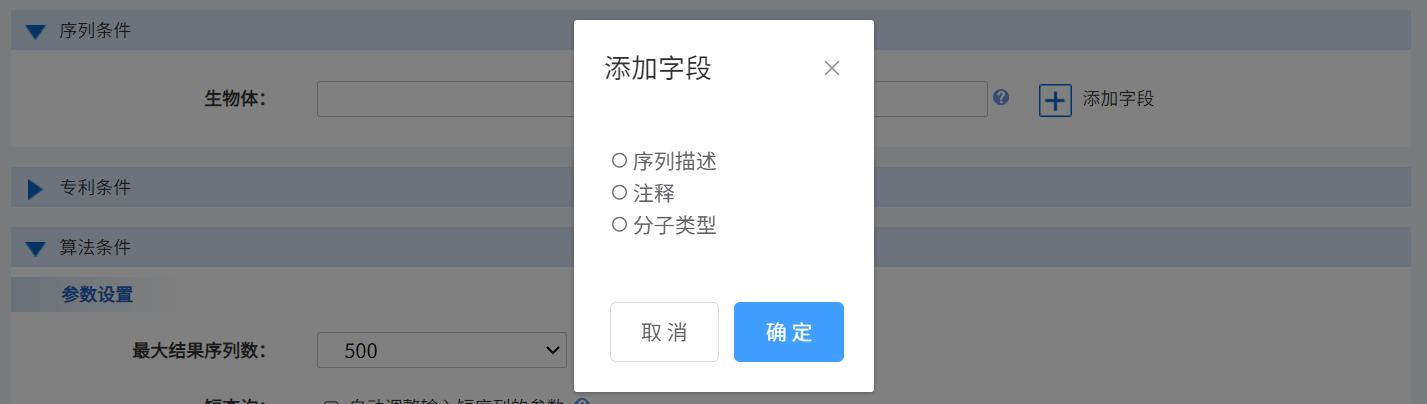The image size is (1427, 404).
Task: Close the 添加字段 dialog with the X
Action: pos(832,68)
